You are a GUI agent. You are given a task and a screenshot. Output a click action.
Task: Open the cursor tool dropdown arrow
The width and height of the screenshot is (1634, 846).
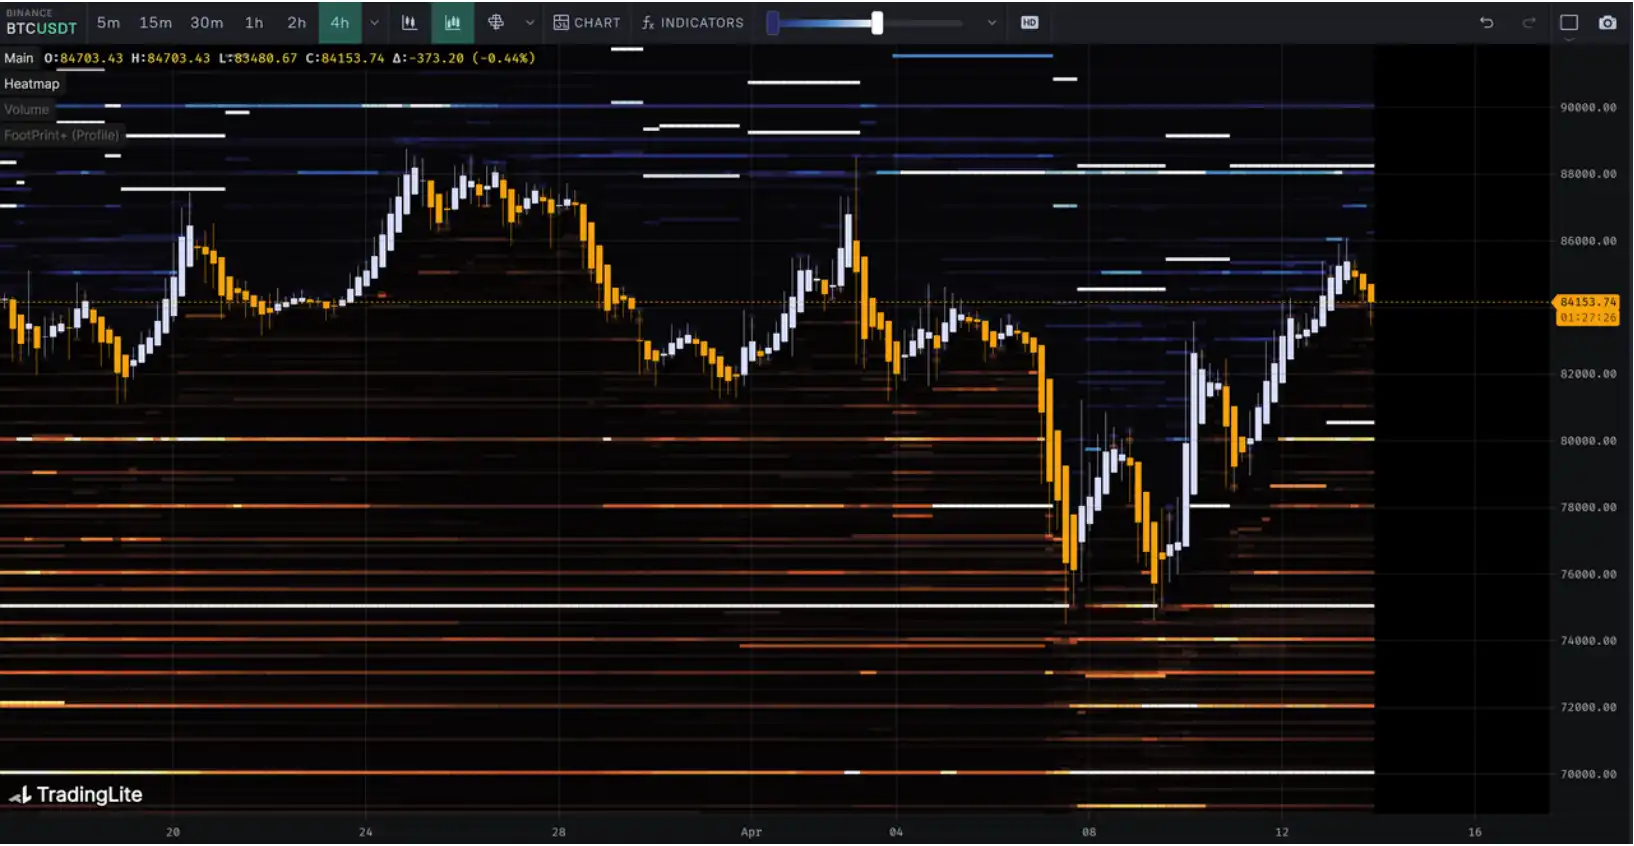[x=530, y=22]
